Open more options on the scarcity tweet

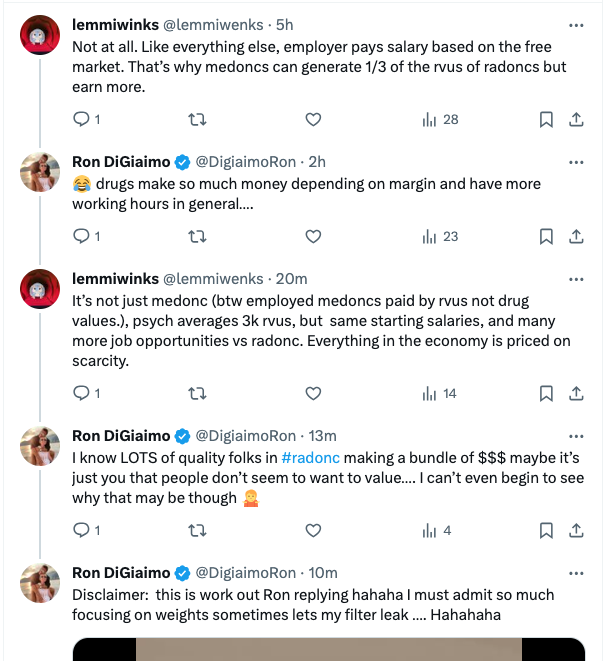point(576,279)
